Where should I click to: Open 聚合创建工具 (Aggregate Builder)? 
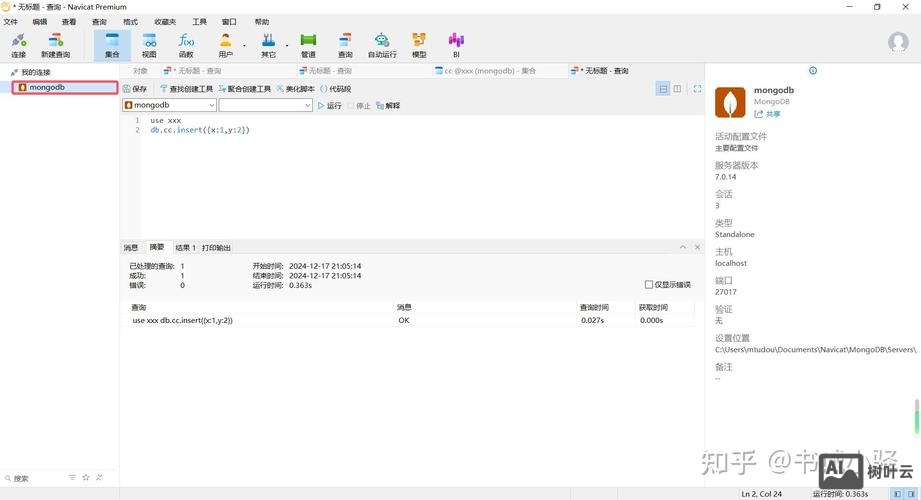pos(244,89)
